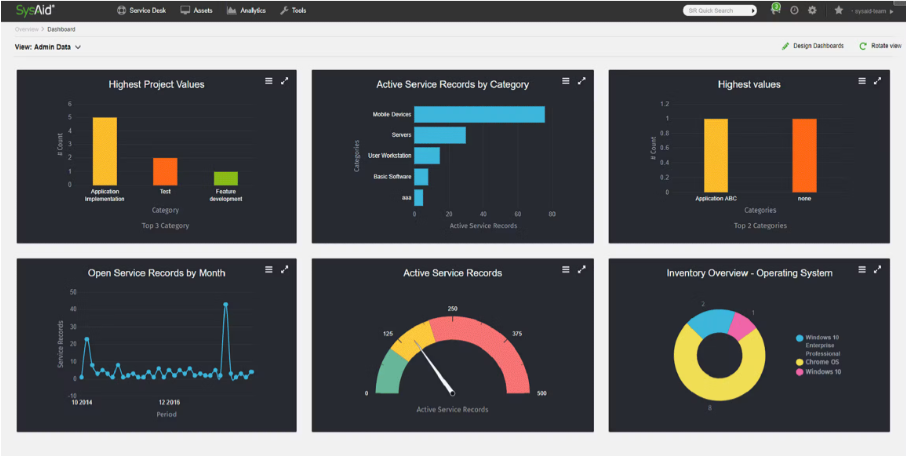Open the Service Desk menu
The image size is (906, 456).
(142, 10)
